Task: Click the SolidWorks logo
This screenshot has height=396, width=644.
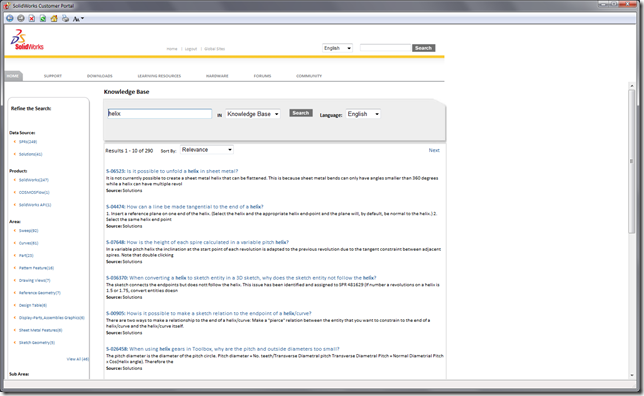Action: point(27,40)
